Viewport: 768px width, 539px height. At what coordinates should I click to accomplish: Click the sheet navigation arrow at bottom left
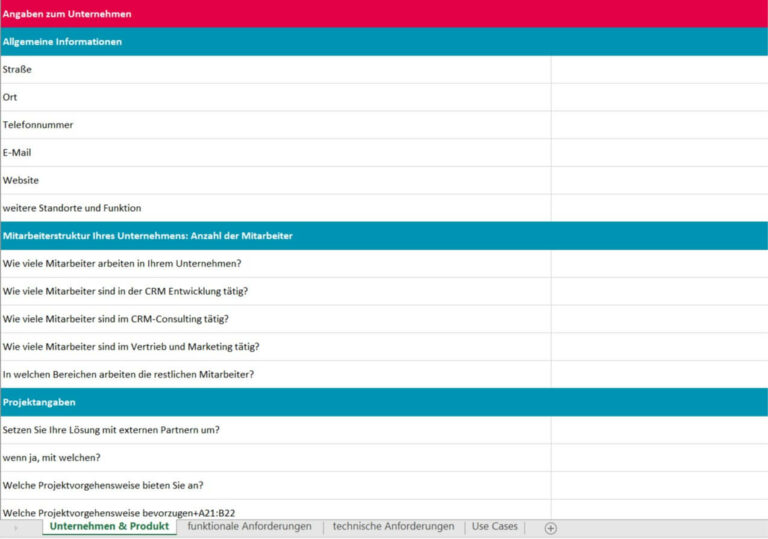[x=15, y=527]
